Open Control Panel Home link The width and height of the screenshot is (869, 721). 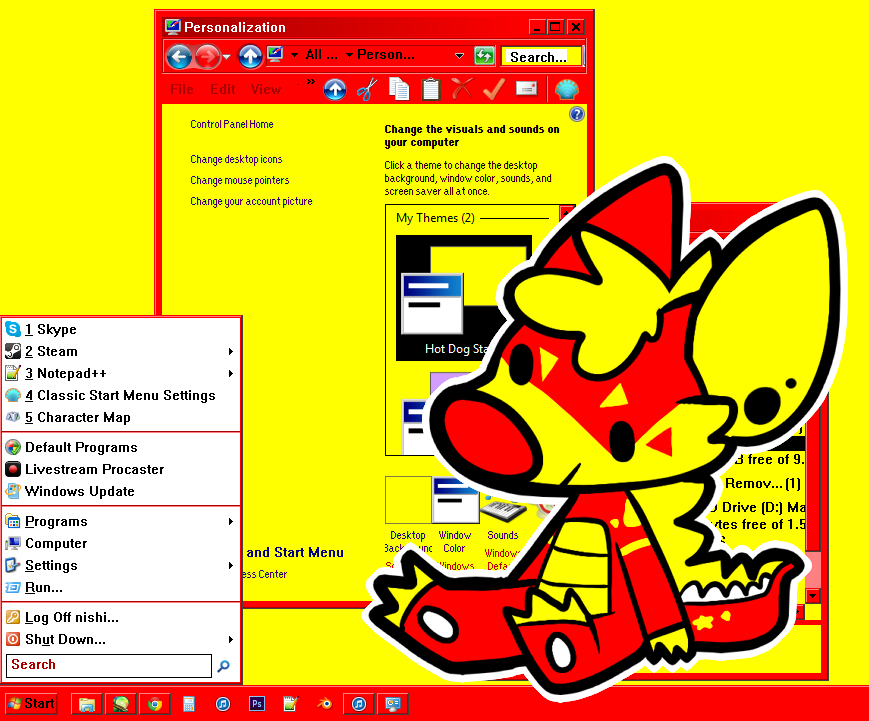(x=232, y=124)
